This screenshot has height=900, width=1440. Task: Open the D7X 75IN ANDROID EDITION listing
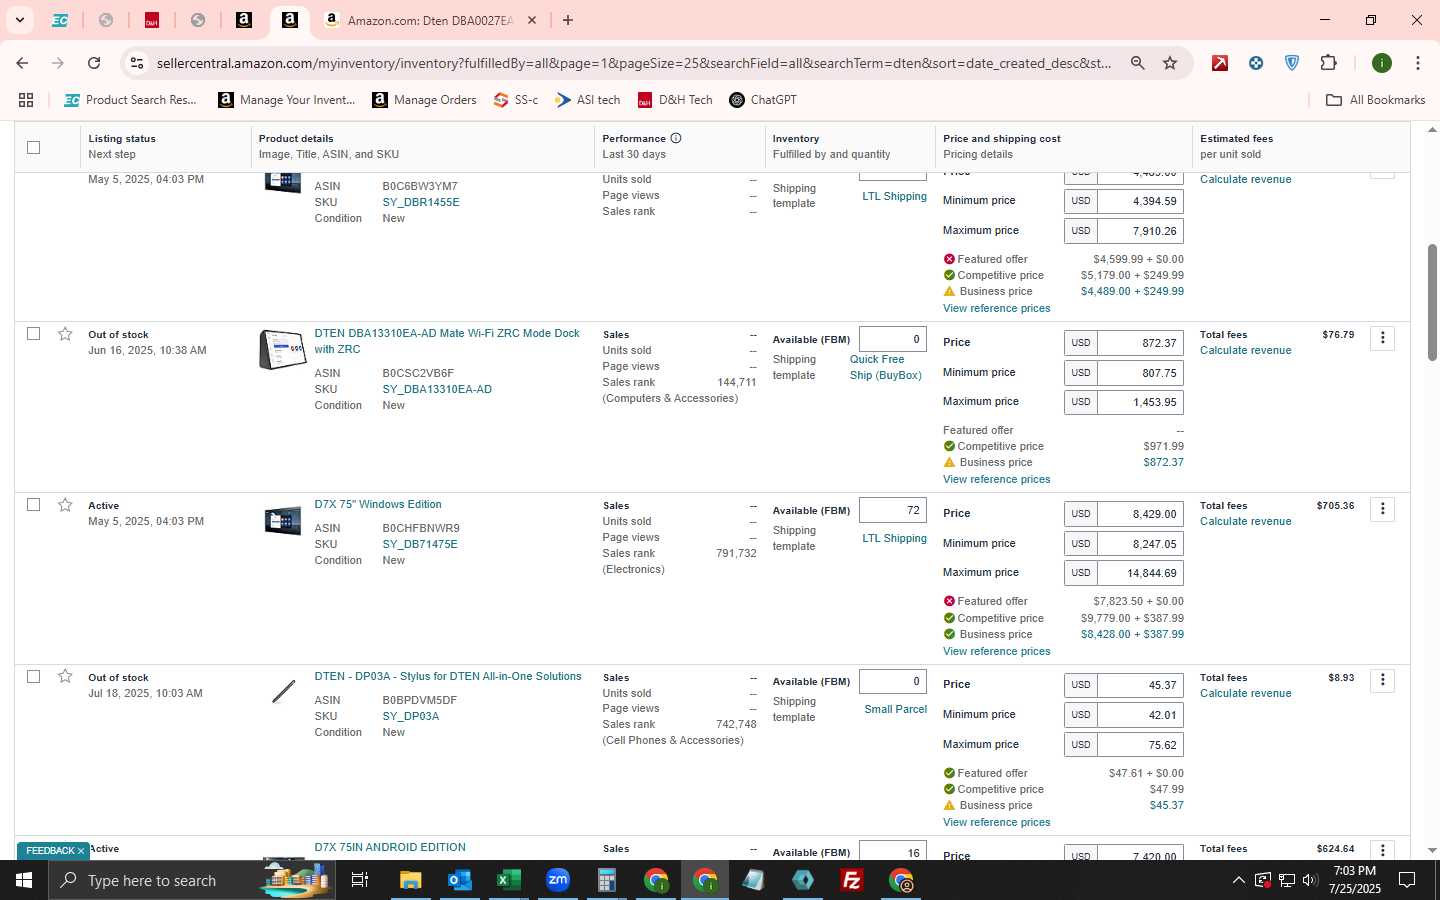[390, 847]
